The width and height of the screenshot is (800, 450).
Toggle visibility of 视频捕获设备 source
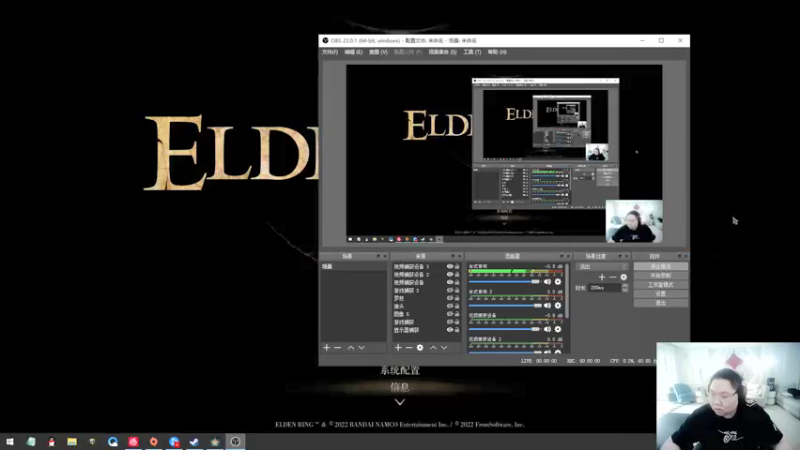pos(449,282)
